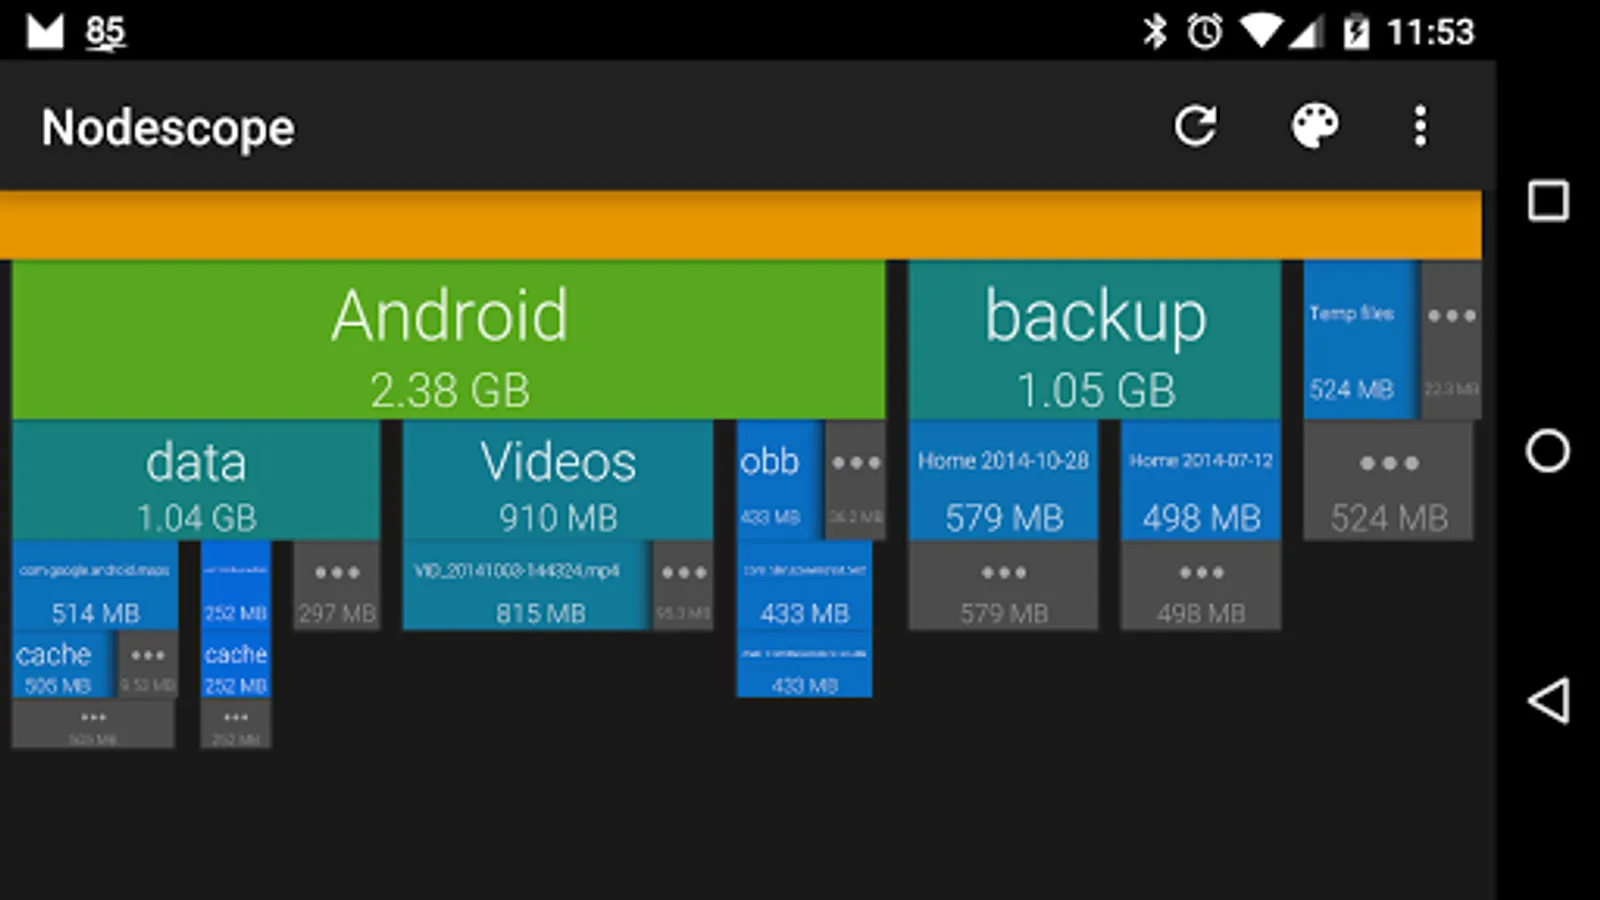Select com.google.android.maps 514 MB tile
Screen dimensions: 1600x900
pyautogui.click(x=95, y=586)
